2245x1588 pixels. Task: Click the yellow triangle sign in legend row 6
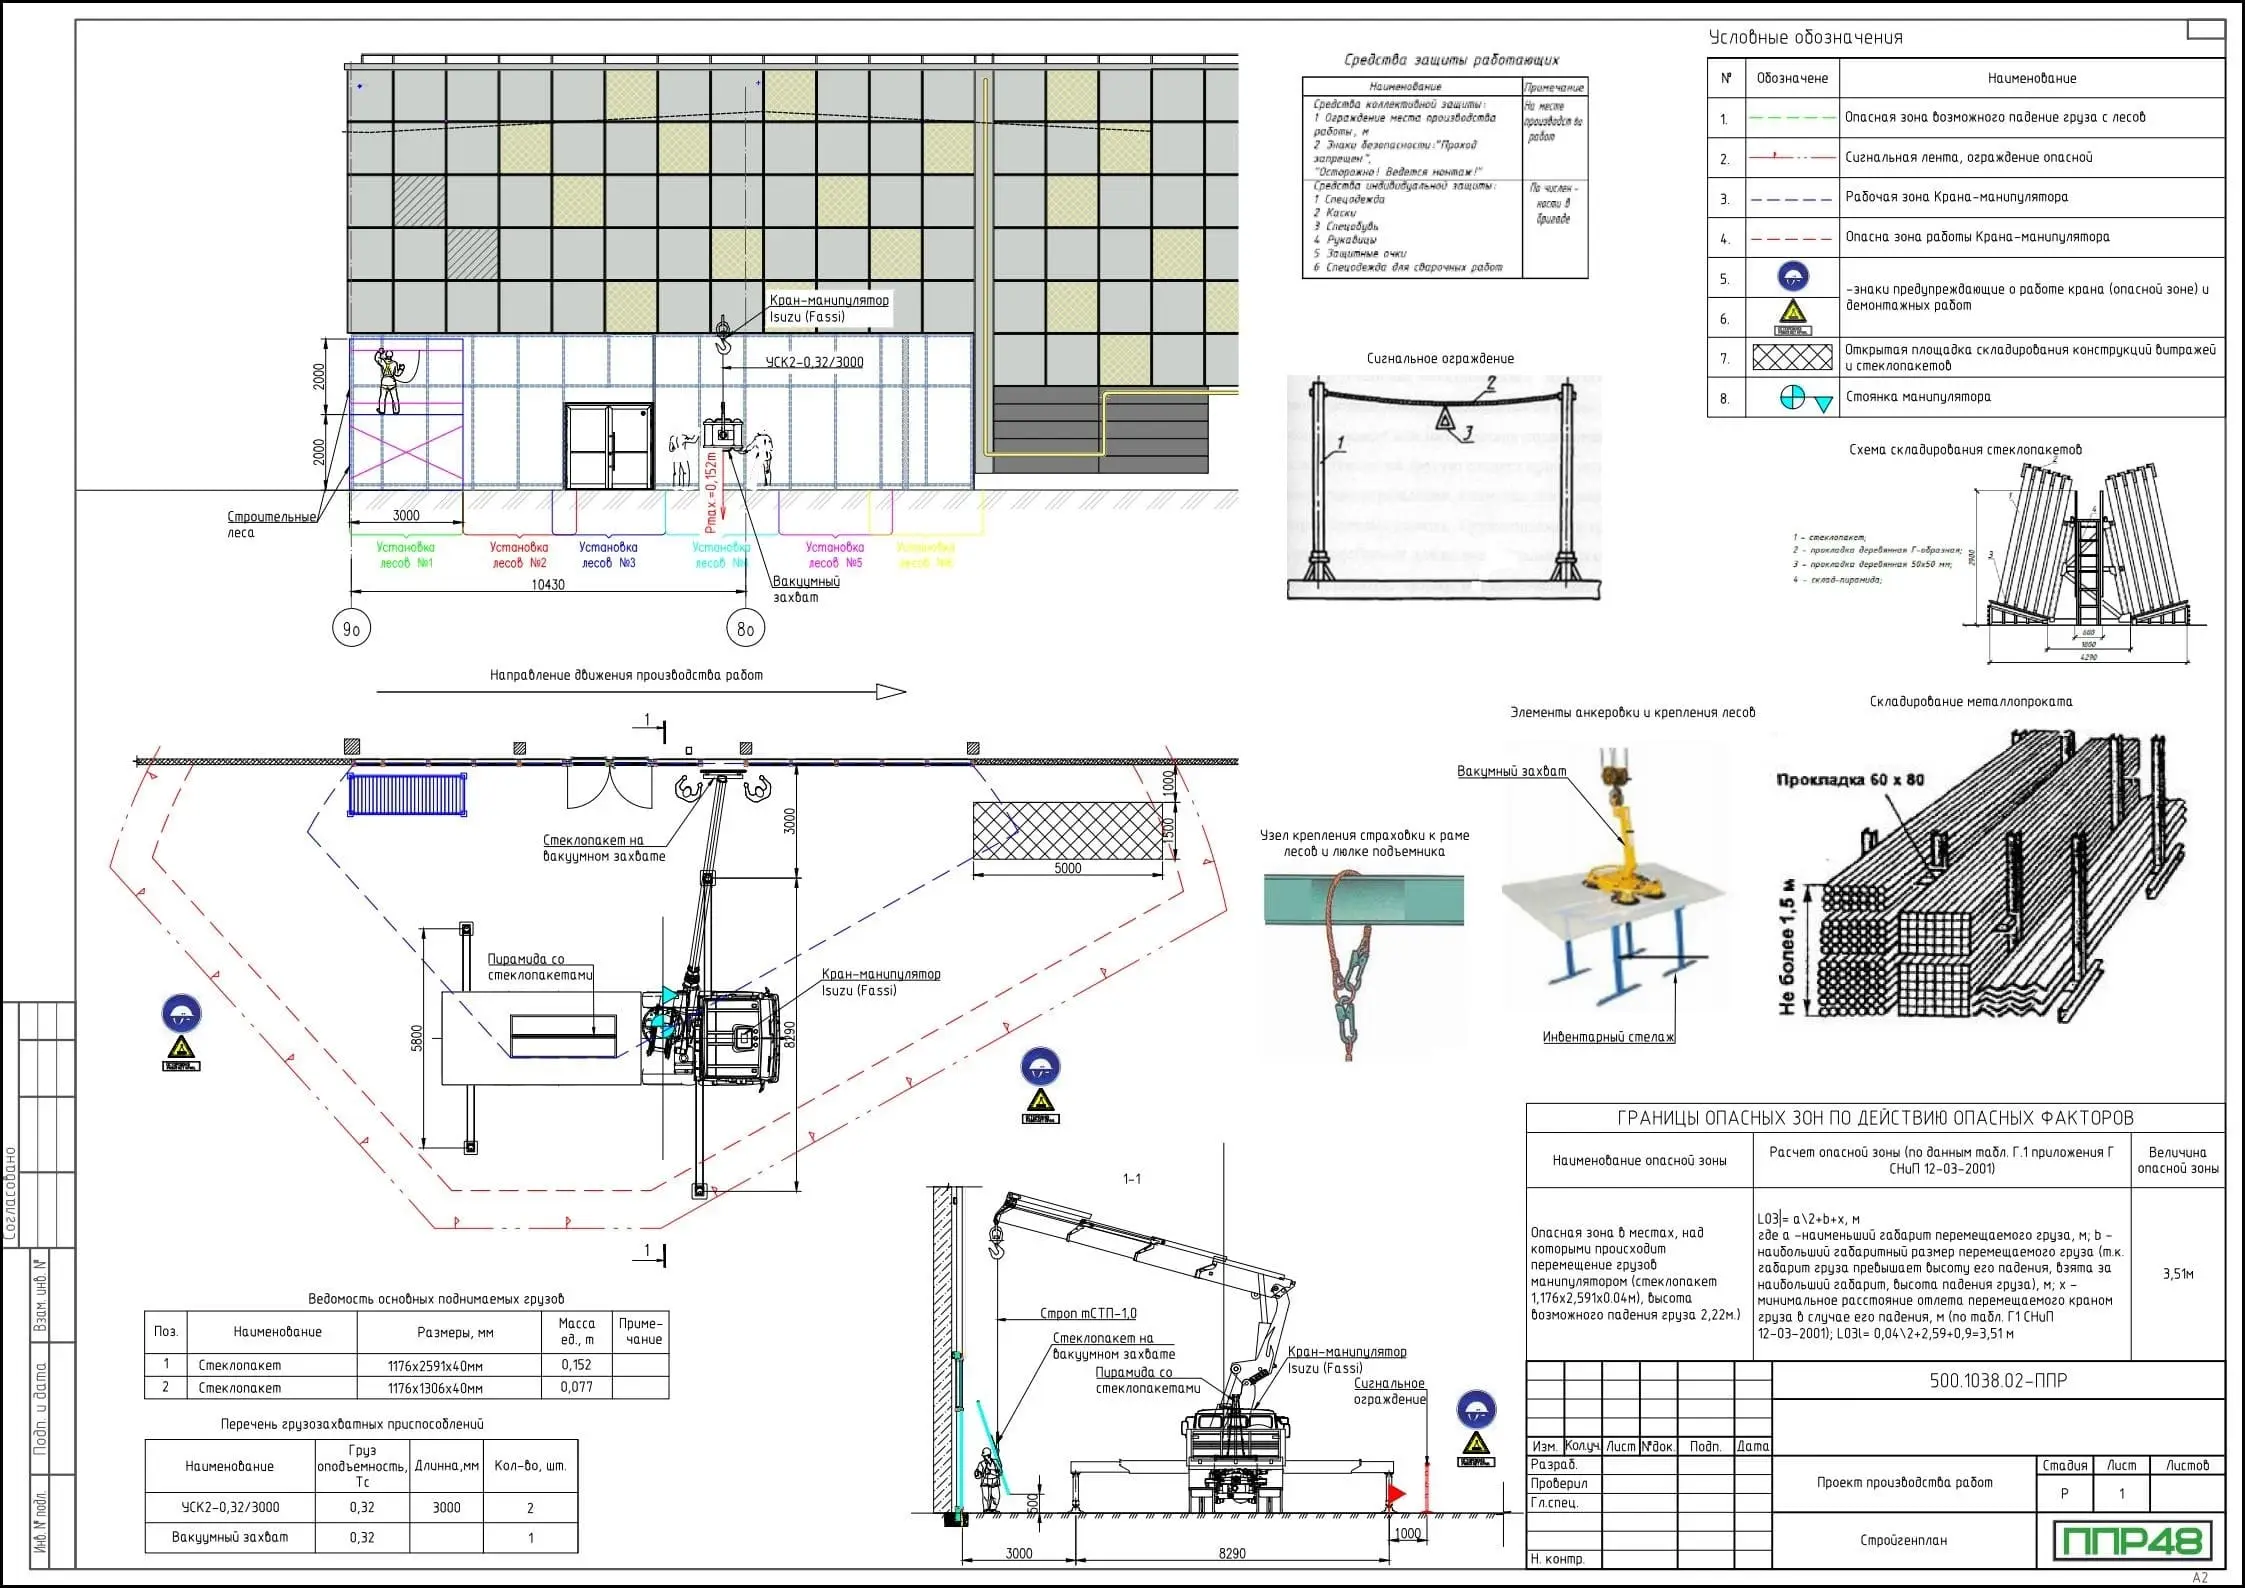click(1792, 314)
